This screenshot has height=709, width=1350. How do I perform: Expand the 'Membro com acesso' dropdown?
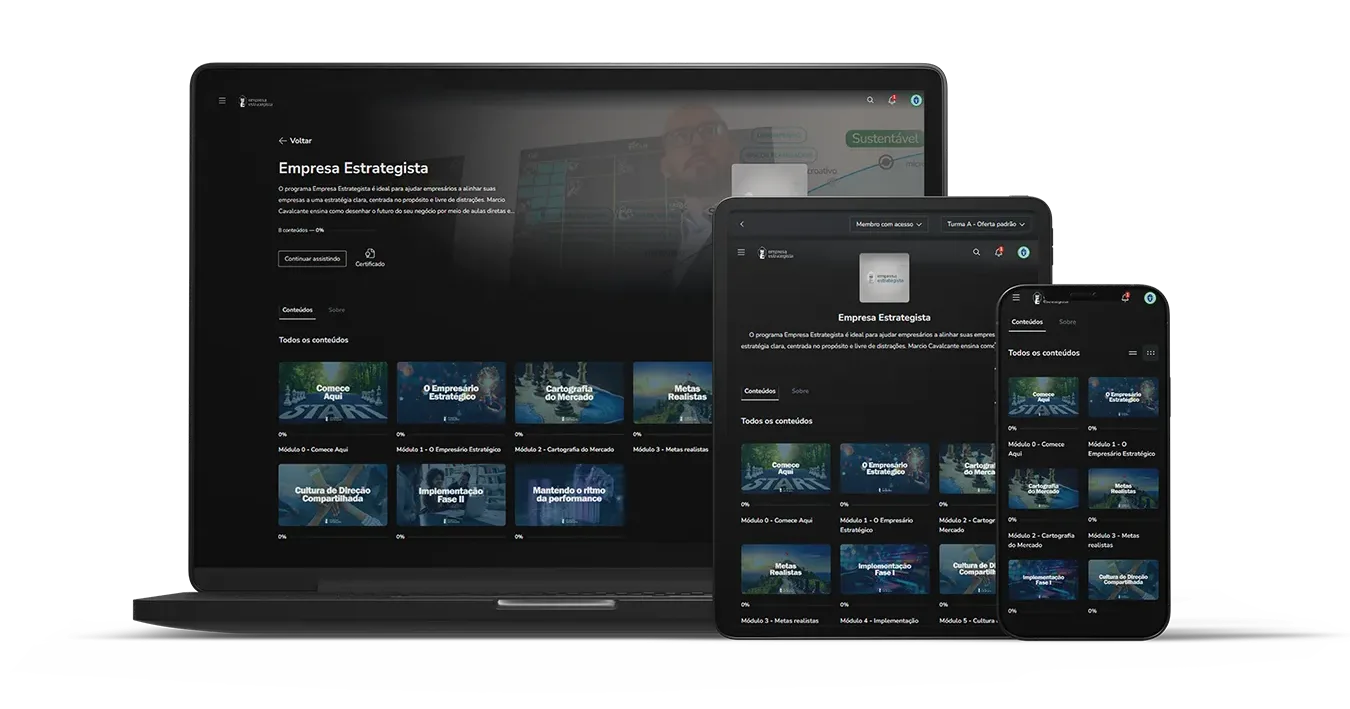coord(889,224)
